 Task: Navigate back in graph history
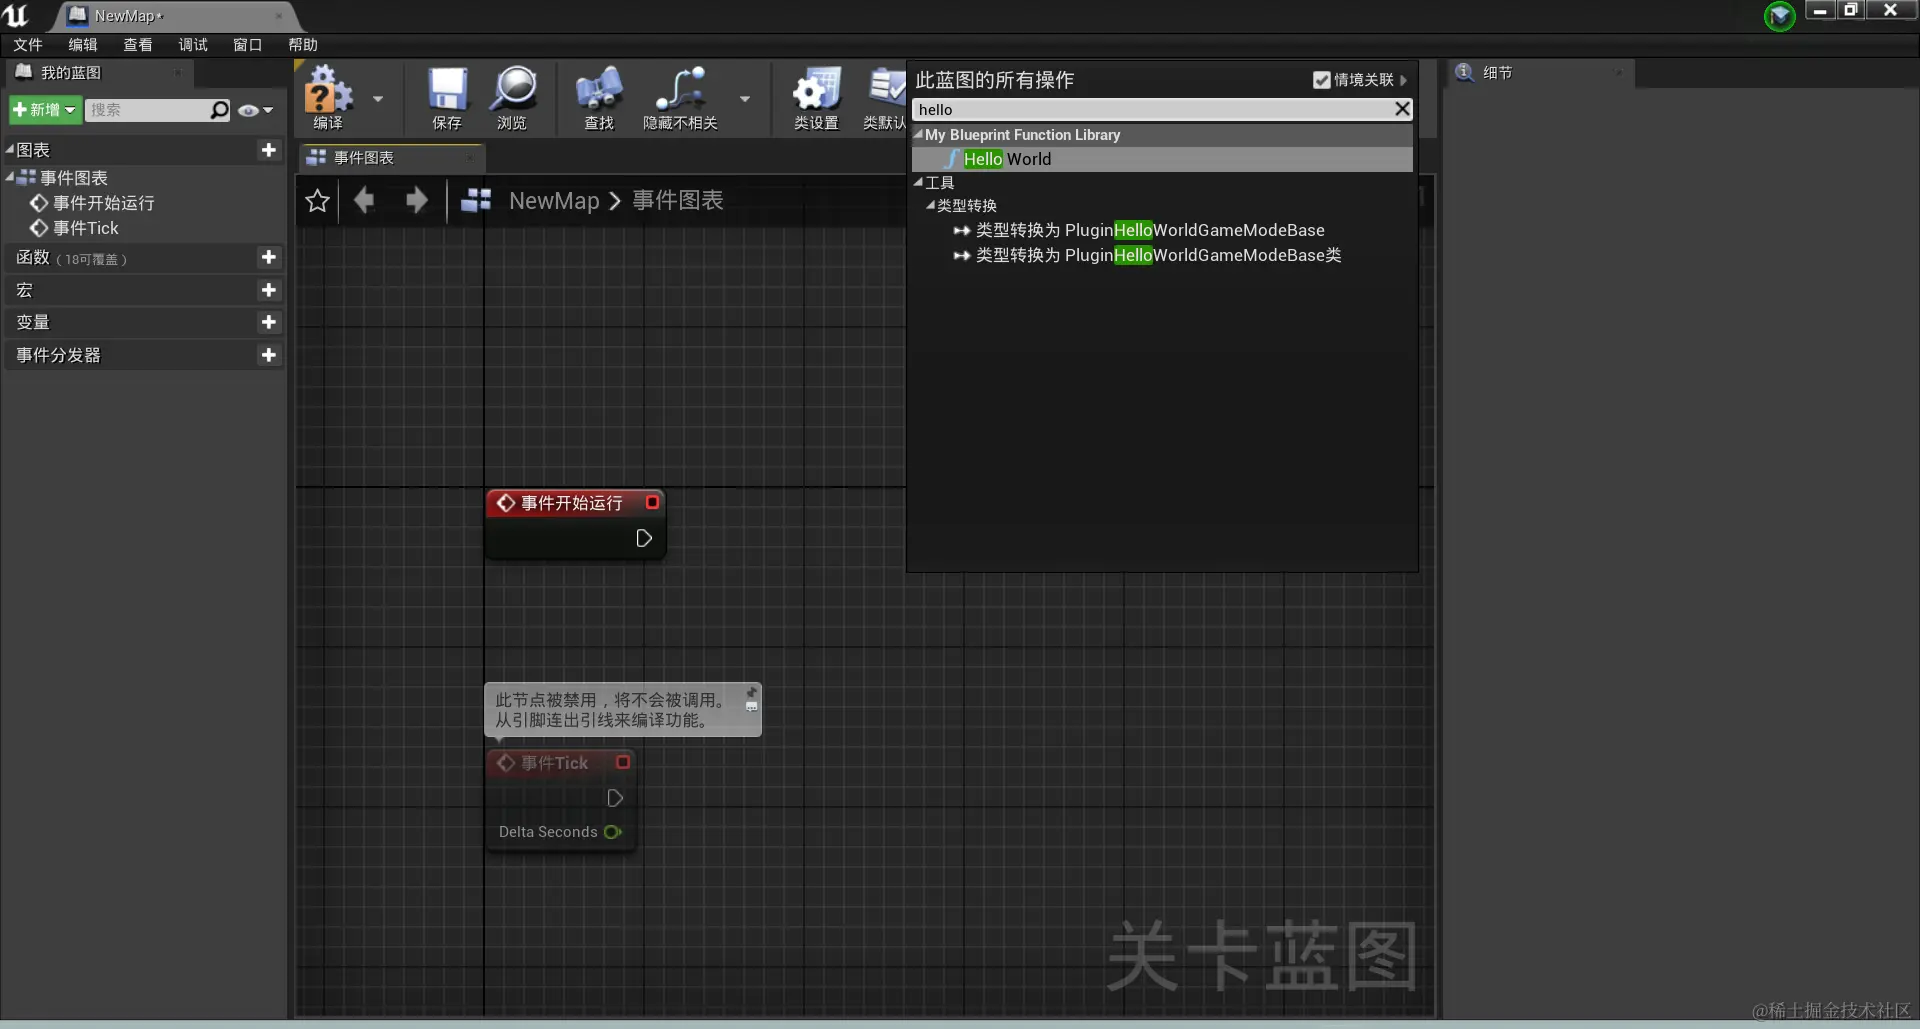(x=364, y=200)
